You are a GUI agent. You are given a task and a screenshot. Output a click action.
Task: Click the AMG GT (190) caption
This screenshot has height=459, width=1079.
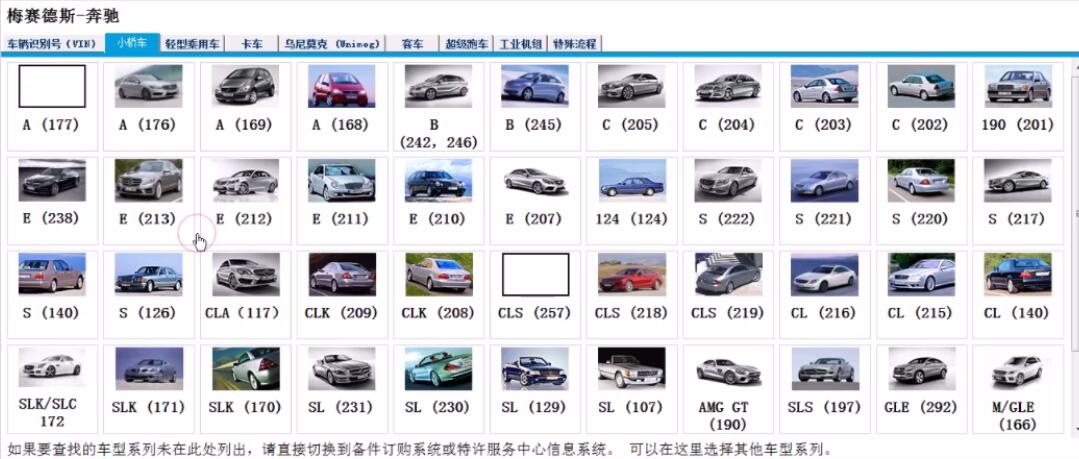point(728,416)
